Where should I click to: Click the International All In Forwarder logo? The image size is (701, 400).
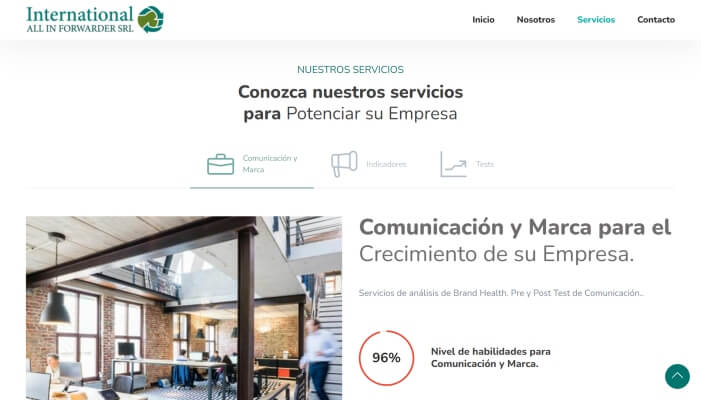95,20
